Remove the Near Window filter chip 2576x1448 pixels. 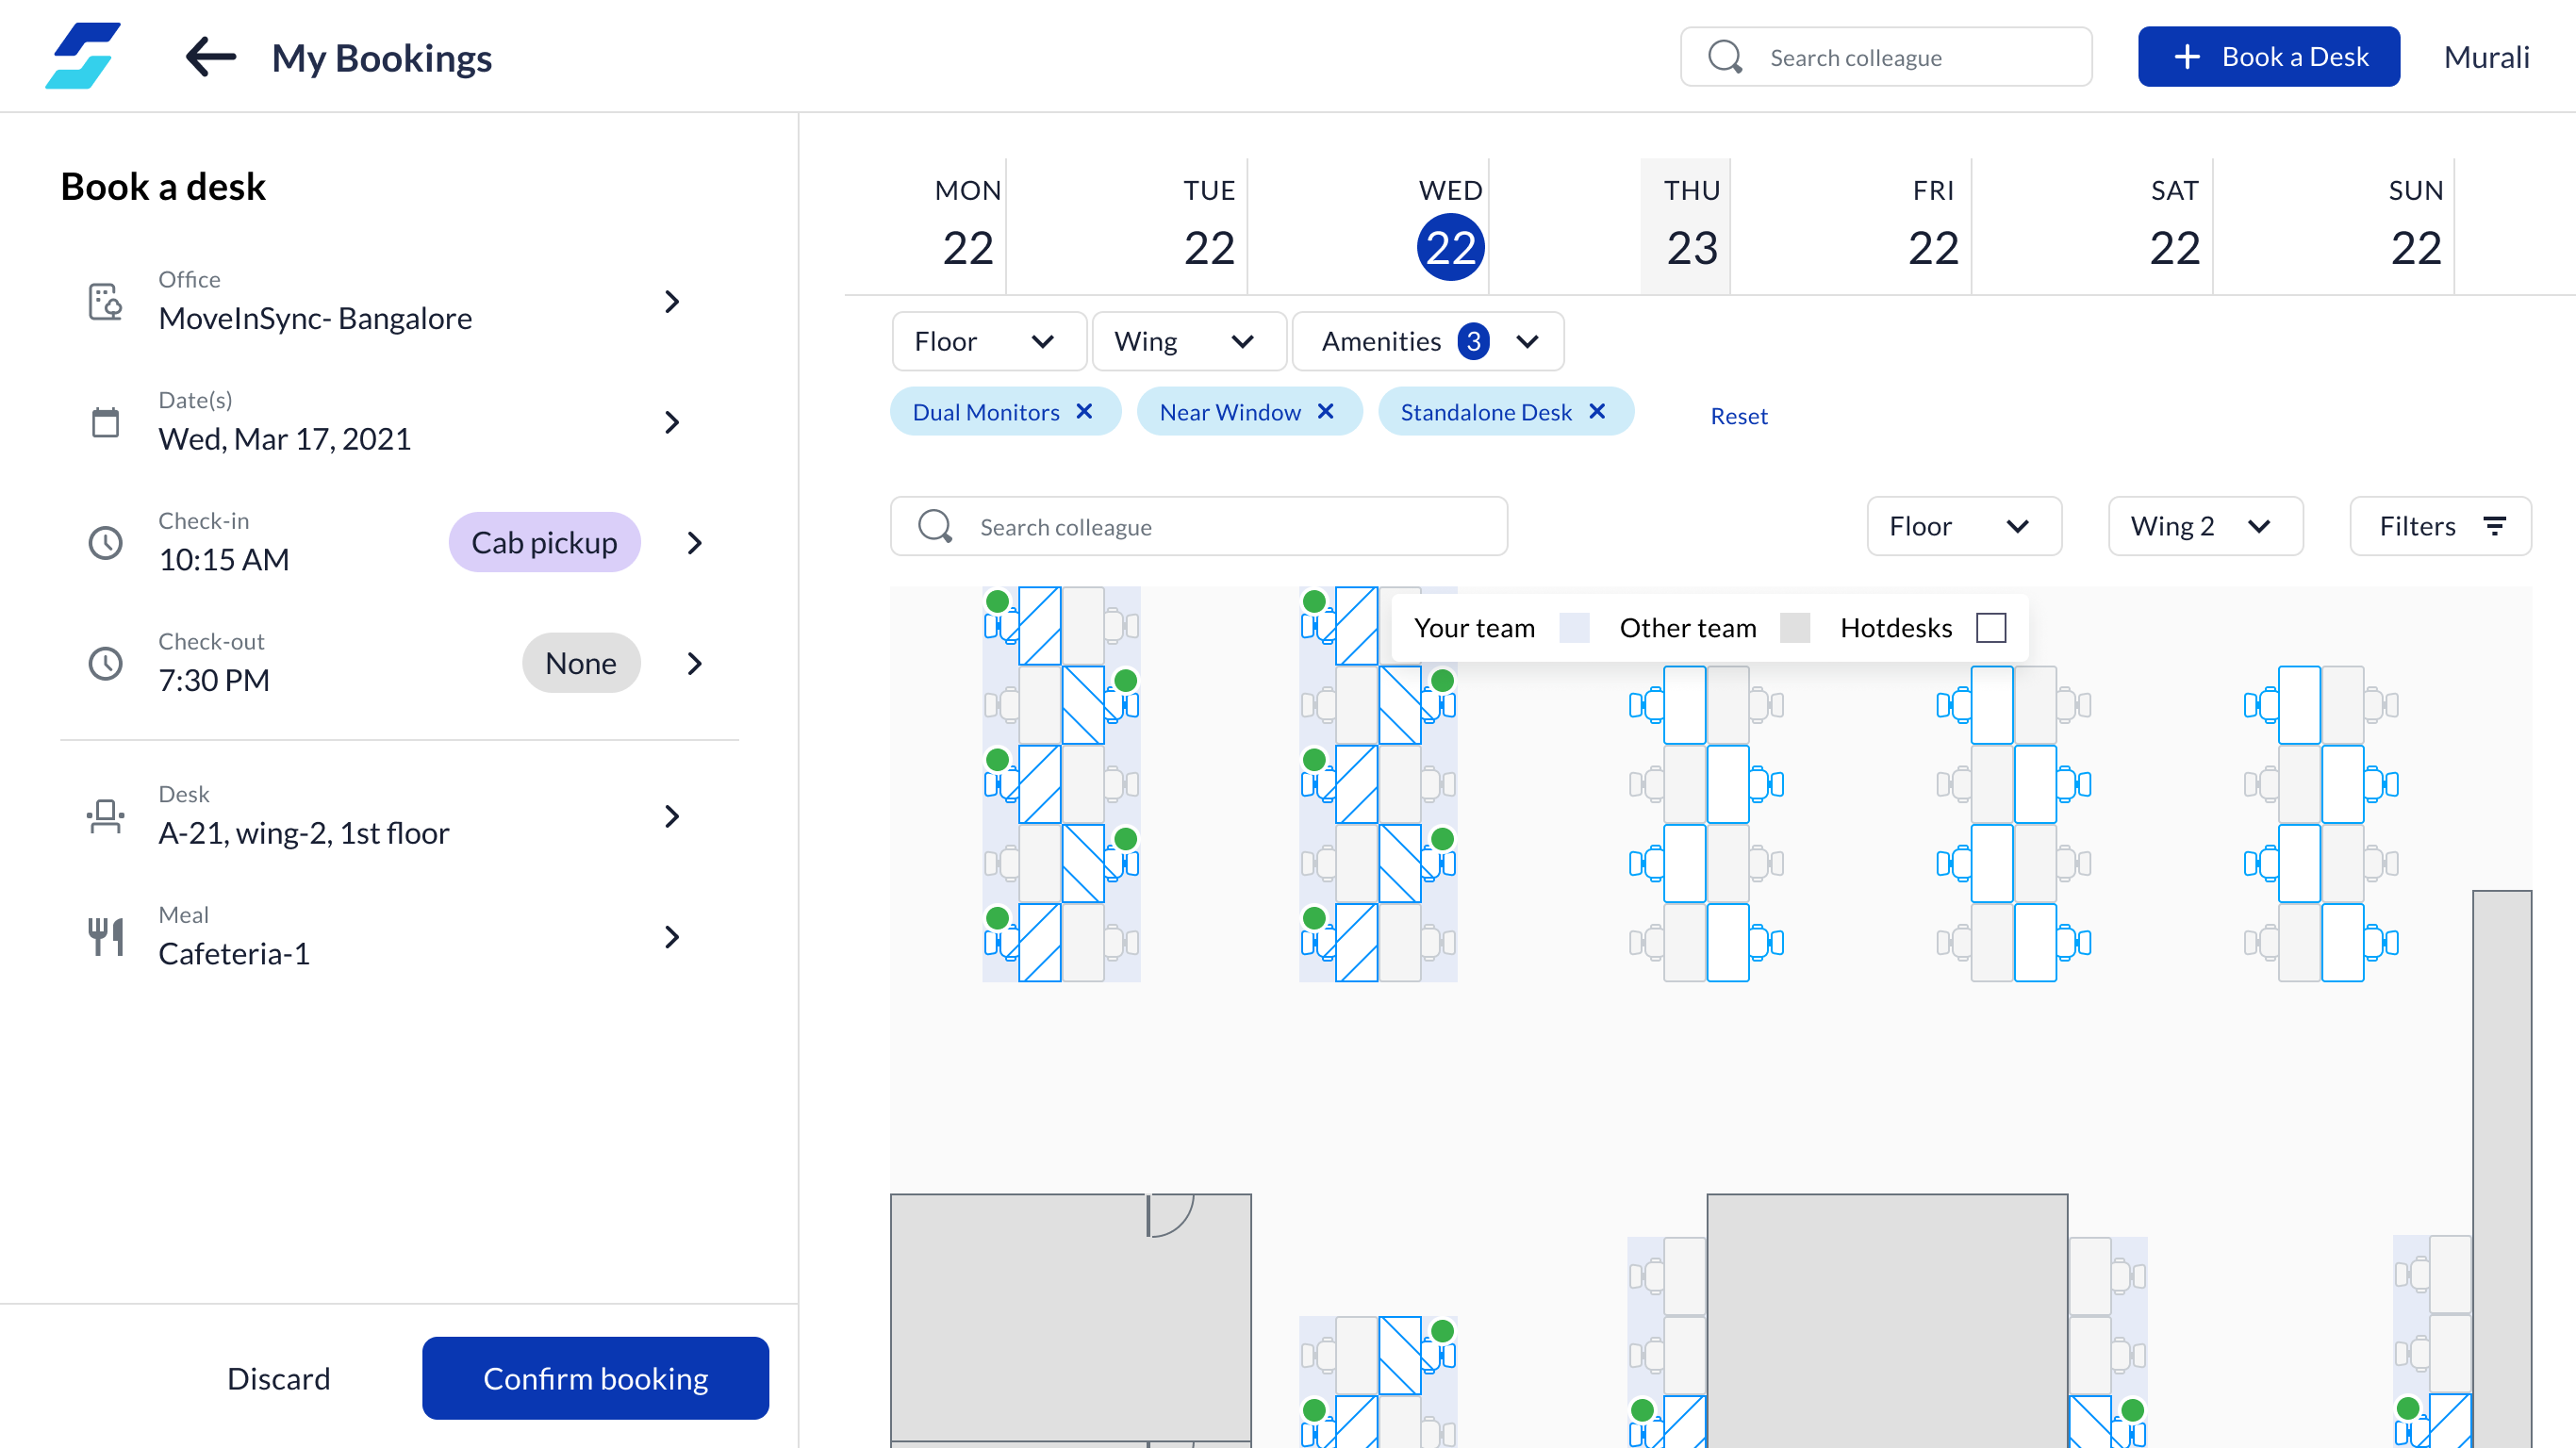point(1326,412)
